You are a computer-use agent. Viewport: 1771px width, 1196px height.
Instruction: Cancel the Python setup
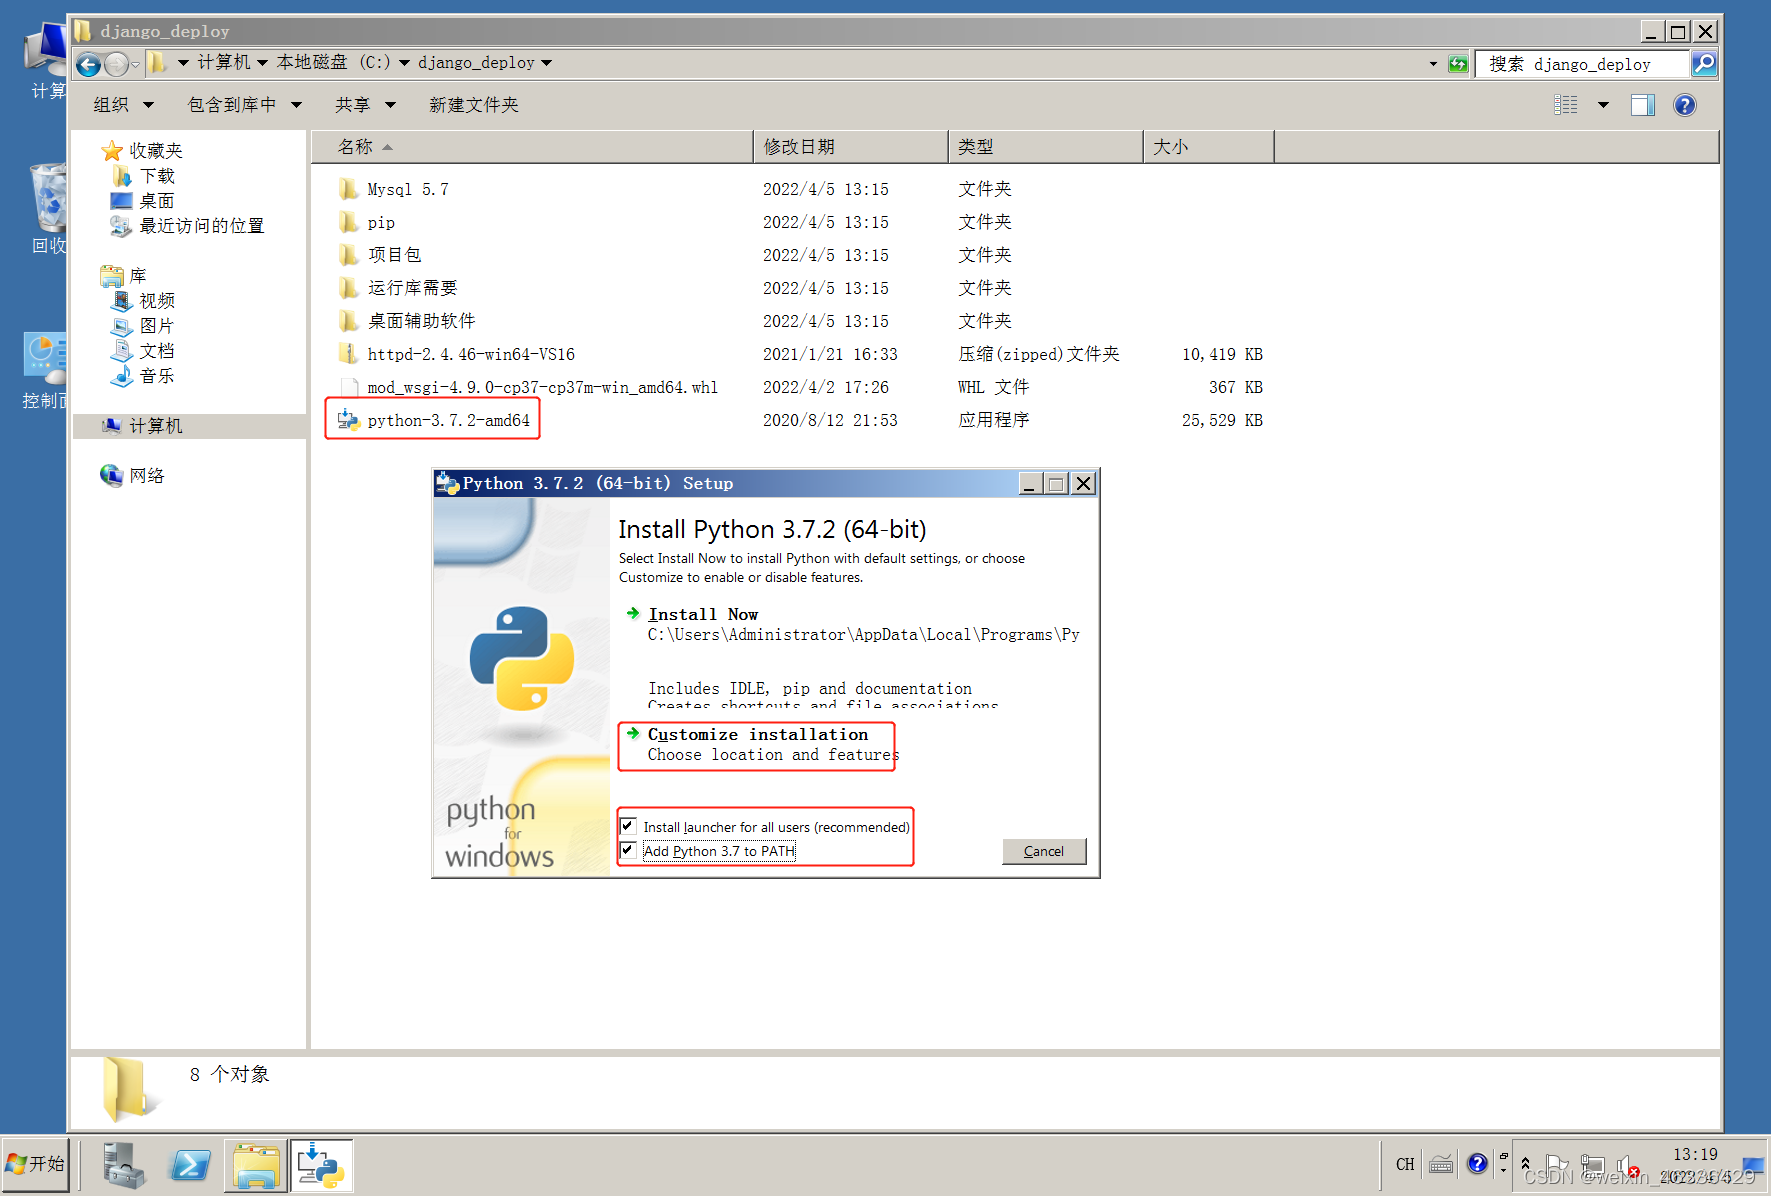pyautogui.click(x=1044, y=851)
